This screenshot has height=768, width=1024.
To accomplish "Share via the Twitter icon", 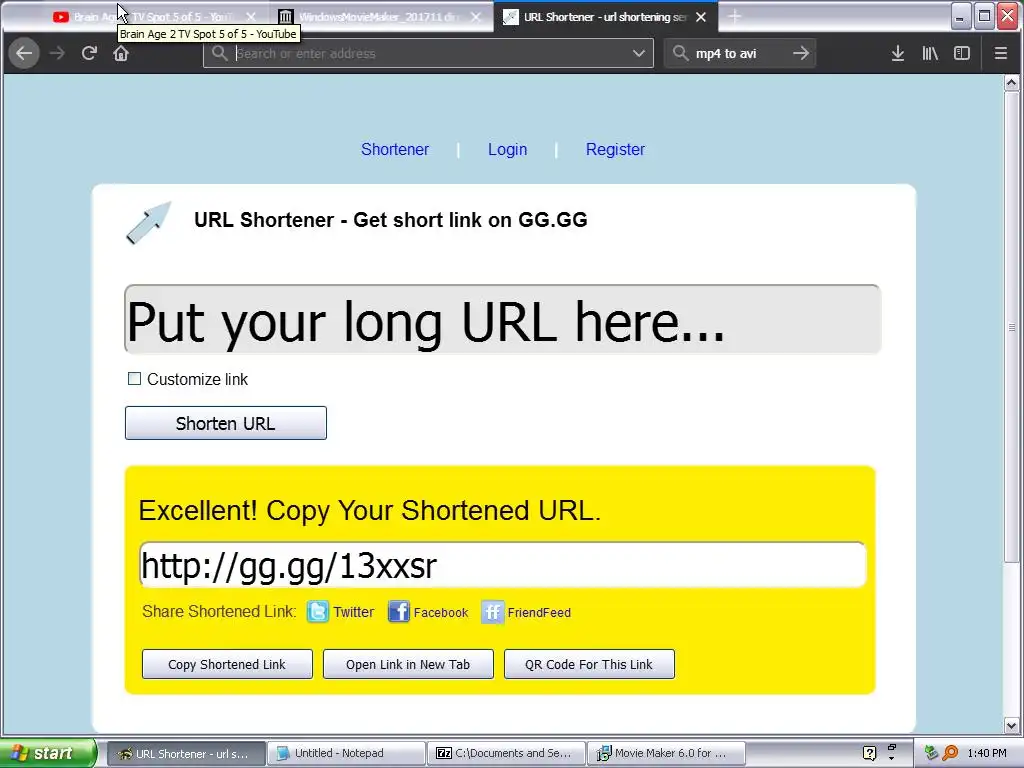I will coord(317,612).
